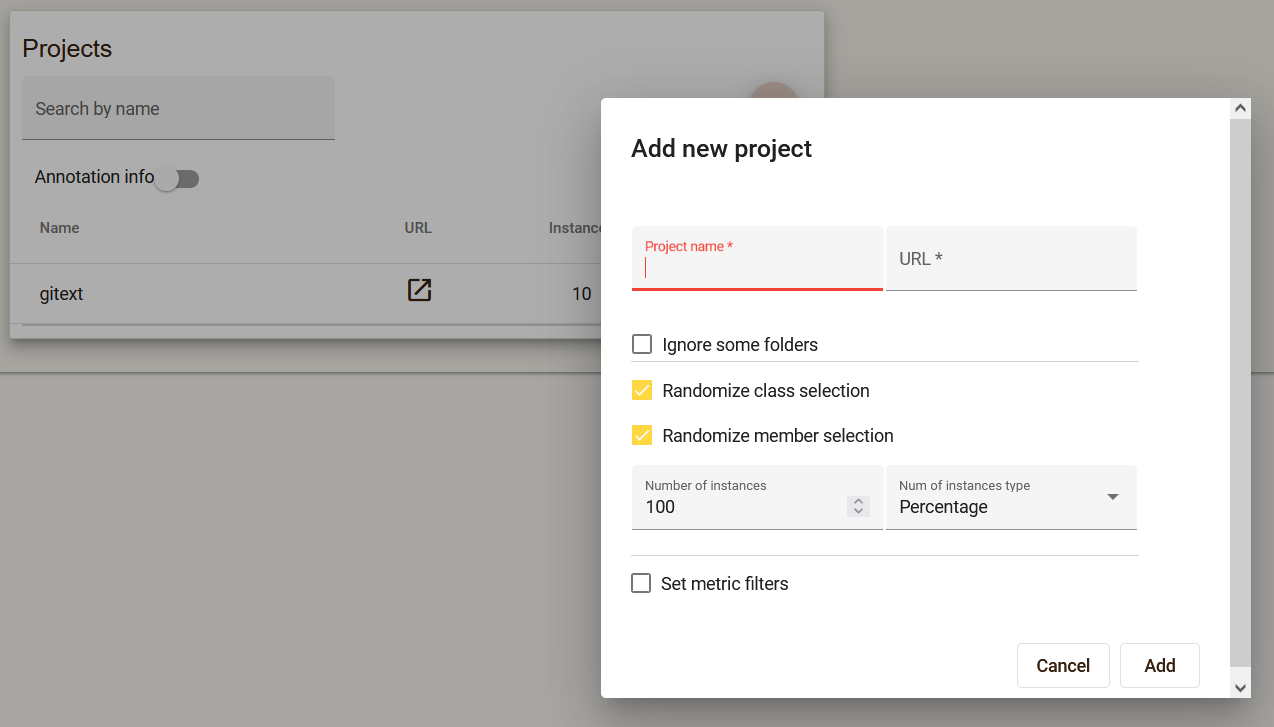
Task: Toggle the Annotation info switch
Action: (x=177, y=179)
